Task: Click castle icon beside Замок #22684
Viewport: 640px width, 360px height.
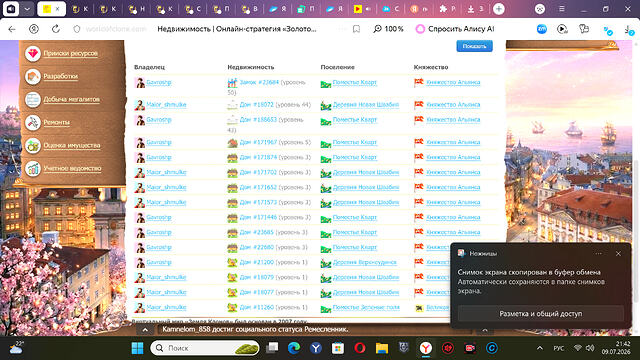Action: 232,83
